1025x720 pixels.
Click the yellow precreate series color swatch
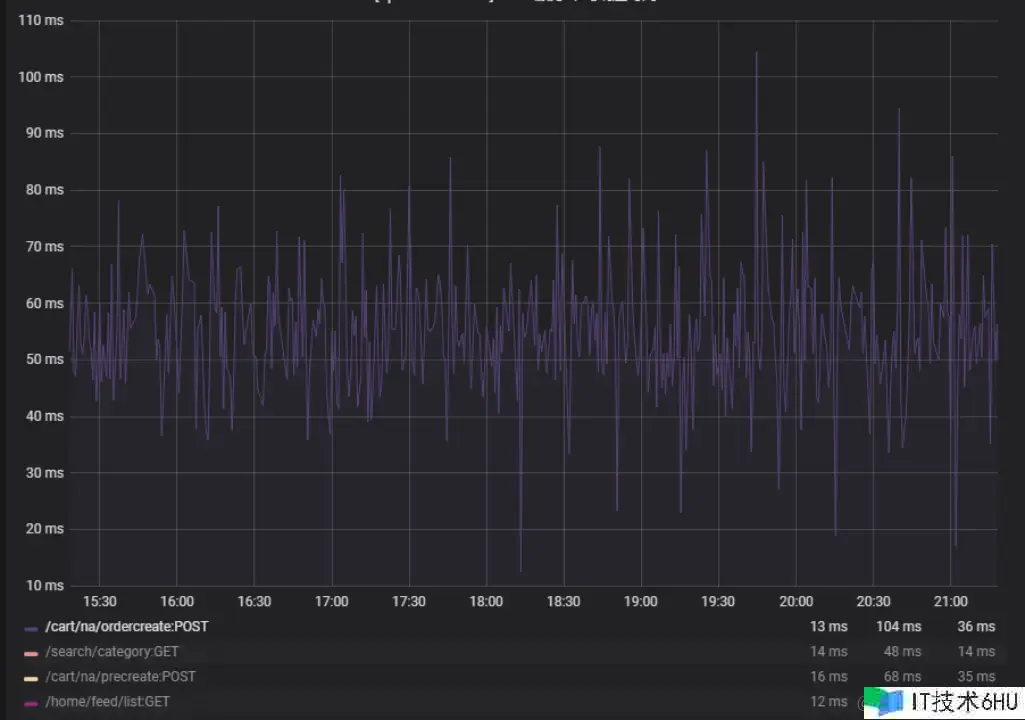(x=31, y=679)
